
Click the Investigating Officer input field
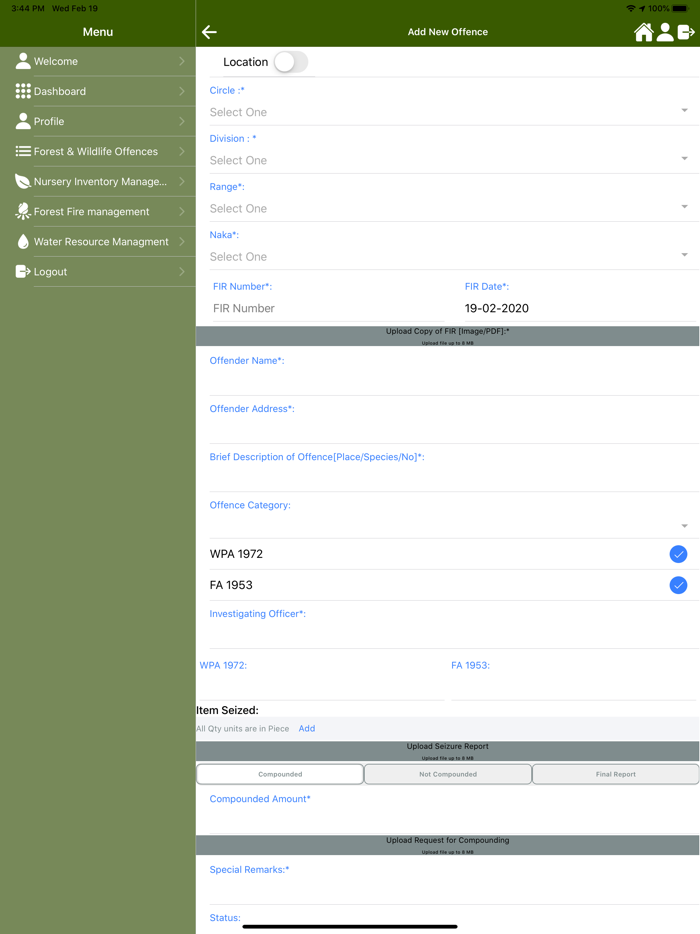pyautogui.click(x=454, y=635)
